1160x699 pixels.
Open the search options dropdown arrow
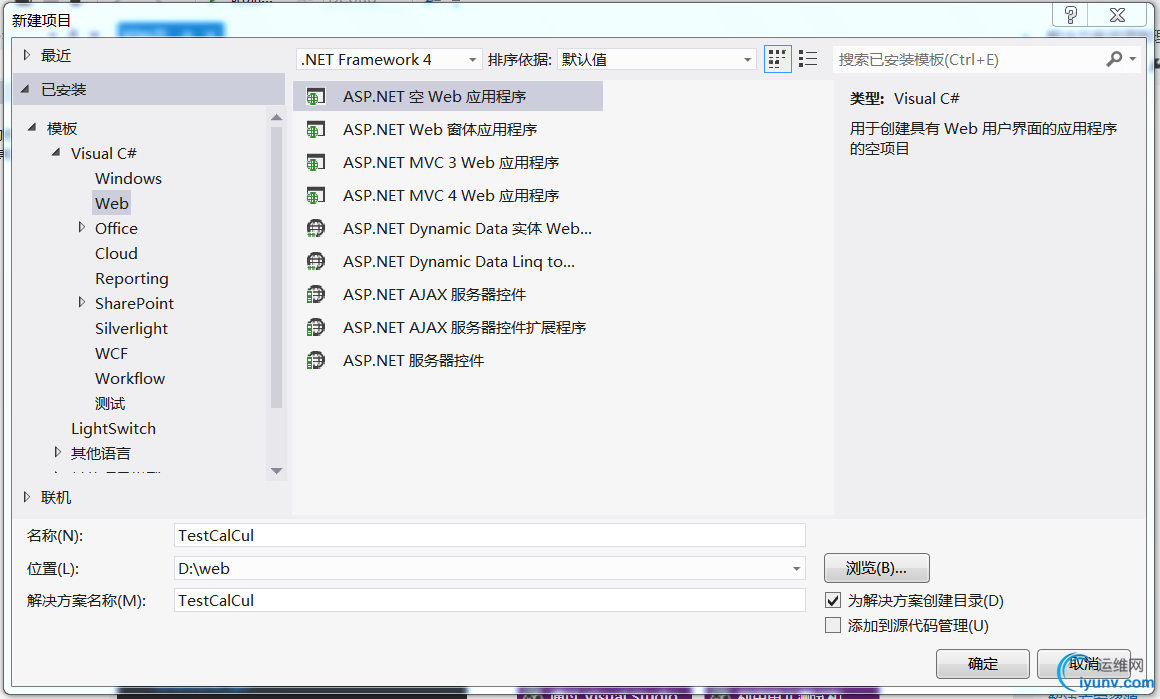tap(1133, 59)
